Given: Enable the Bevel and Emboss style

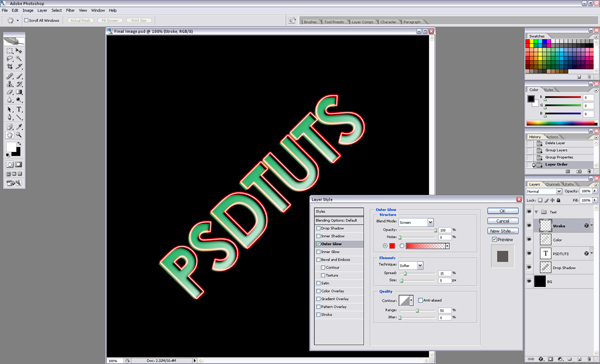Looking at the screenshot, I should point(318,260).
